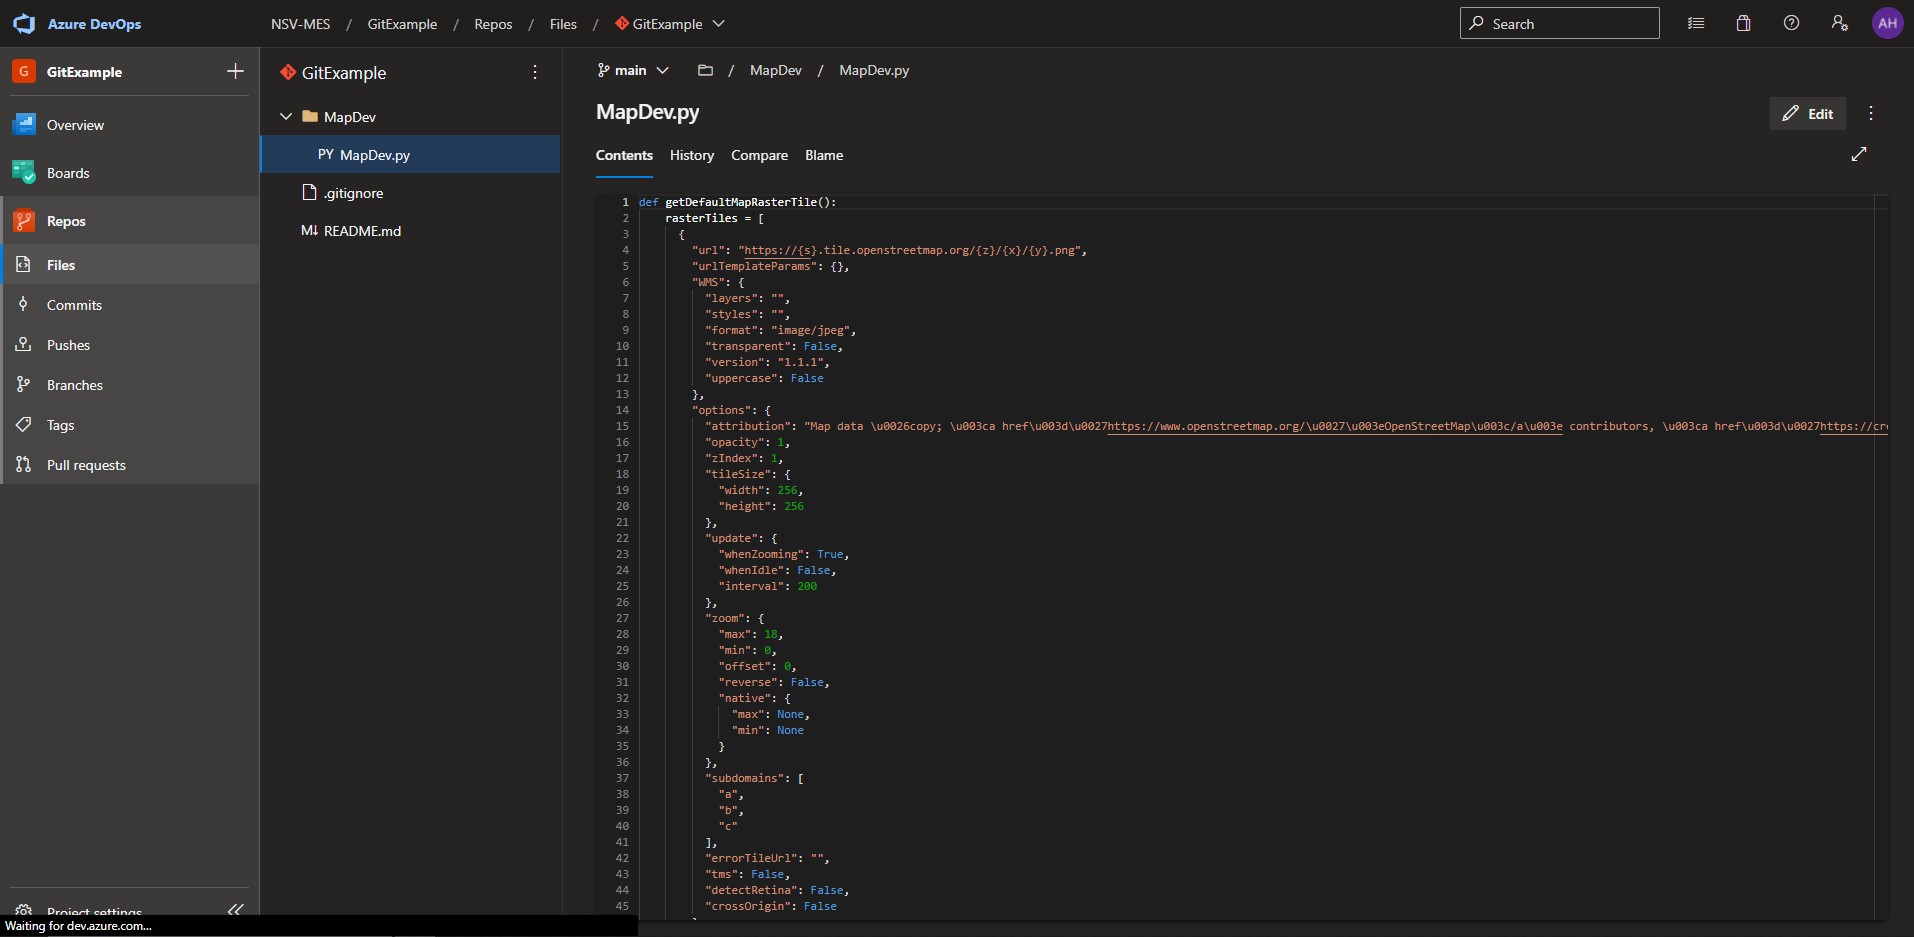Open the GitExample breadcrumb dropdown
The image size is (1914, 937).
coord(717,24)
